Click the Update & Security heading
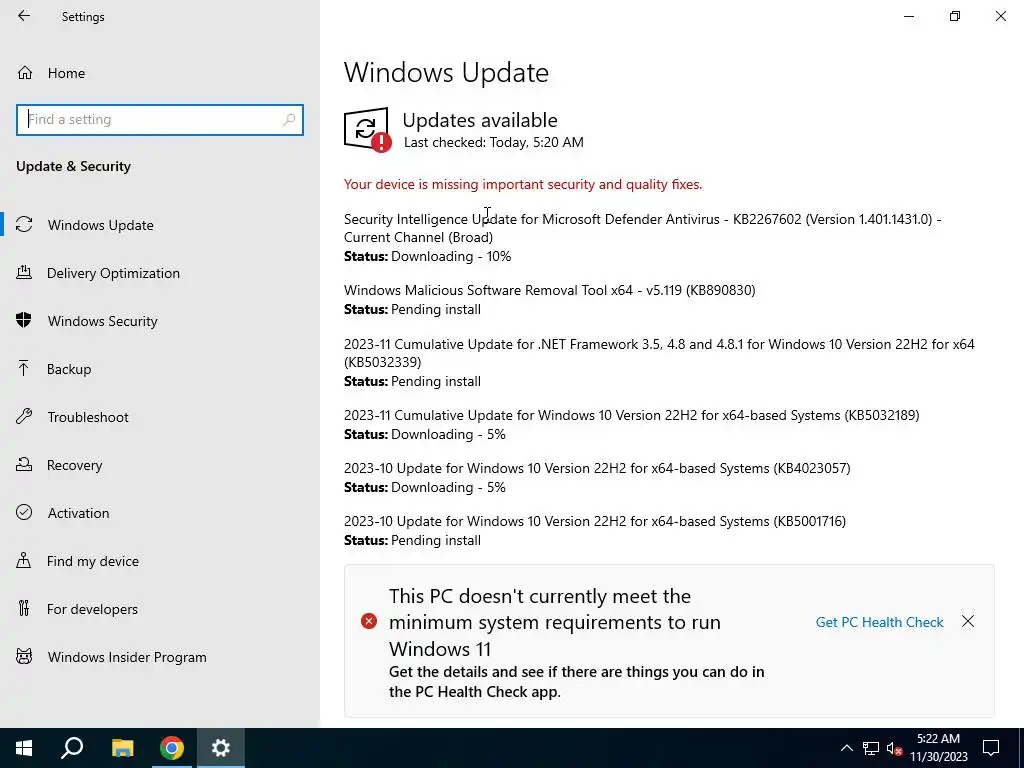 tap(73, 166)
